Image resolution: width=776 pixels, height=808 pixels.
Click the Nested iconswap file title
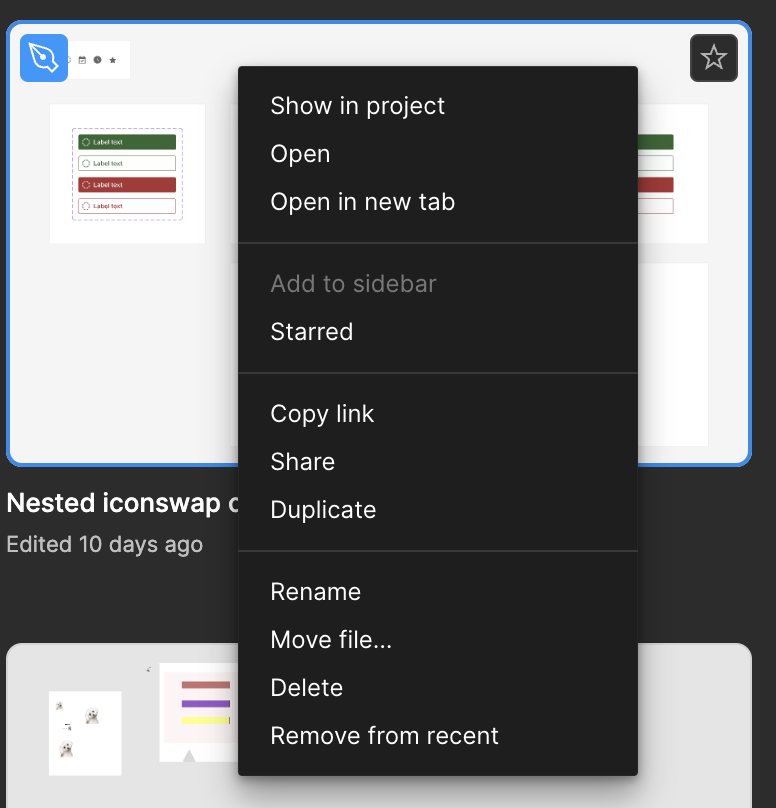(x=122, y=503)
